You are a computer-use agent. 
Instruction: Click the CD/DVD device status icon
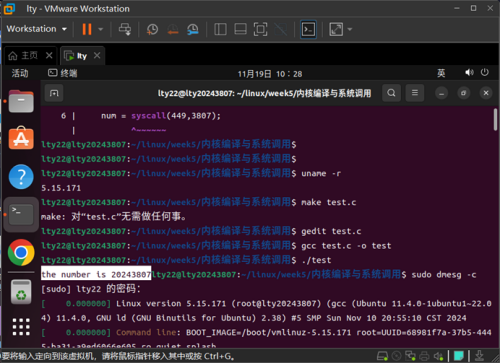396,356
